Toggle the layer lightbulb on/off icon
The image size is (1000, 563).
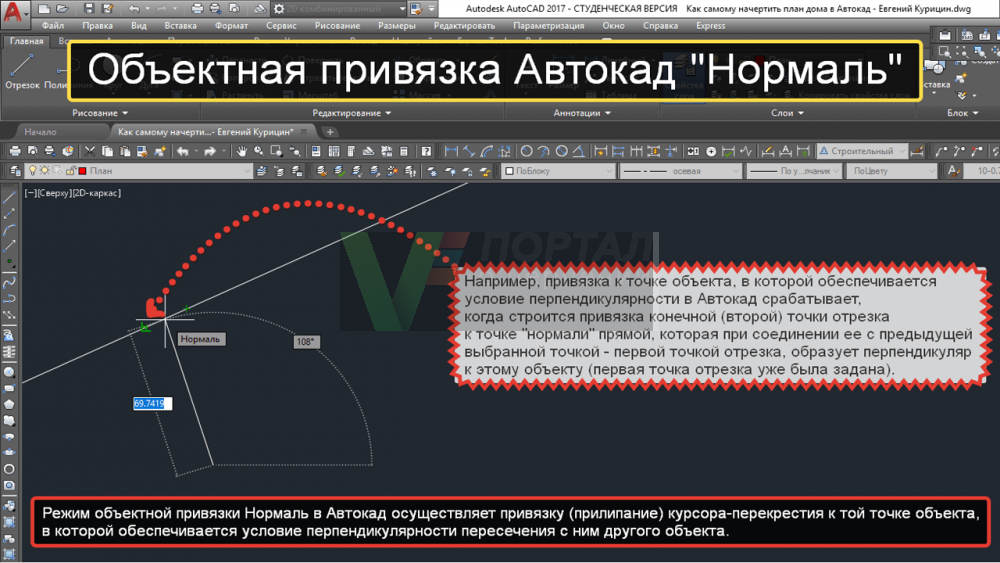click(x=31, y=171)
